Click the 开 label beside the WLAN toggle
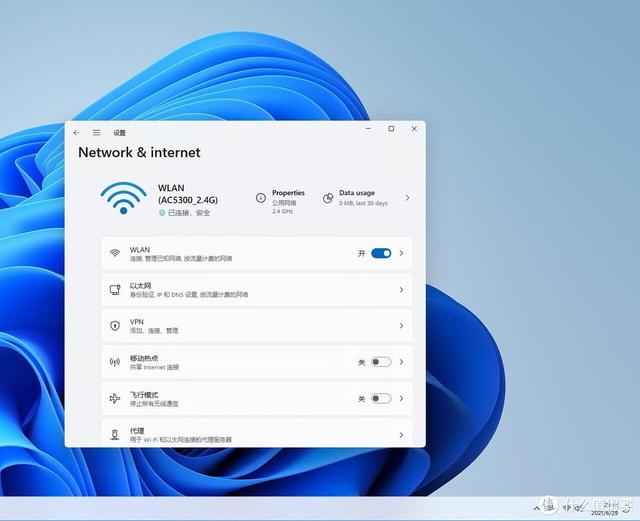 [361, 253]
